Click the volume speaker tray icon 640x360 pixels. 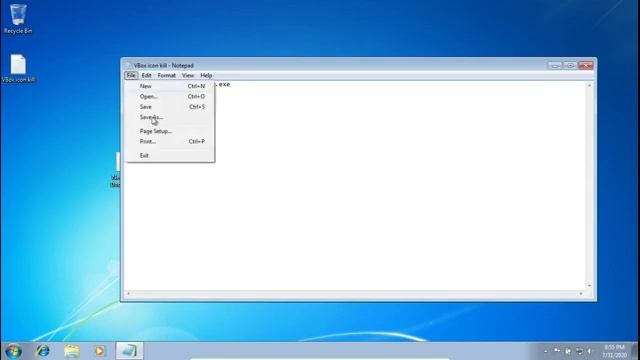(x=589, y=351)
